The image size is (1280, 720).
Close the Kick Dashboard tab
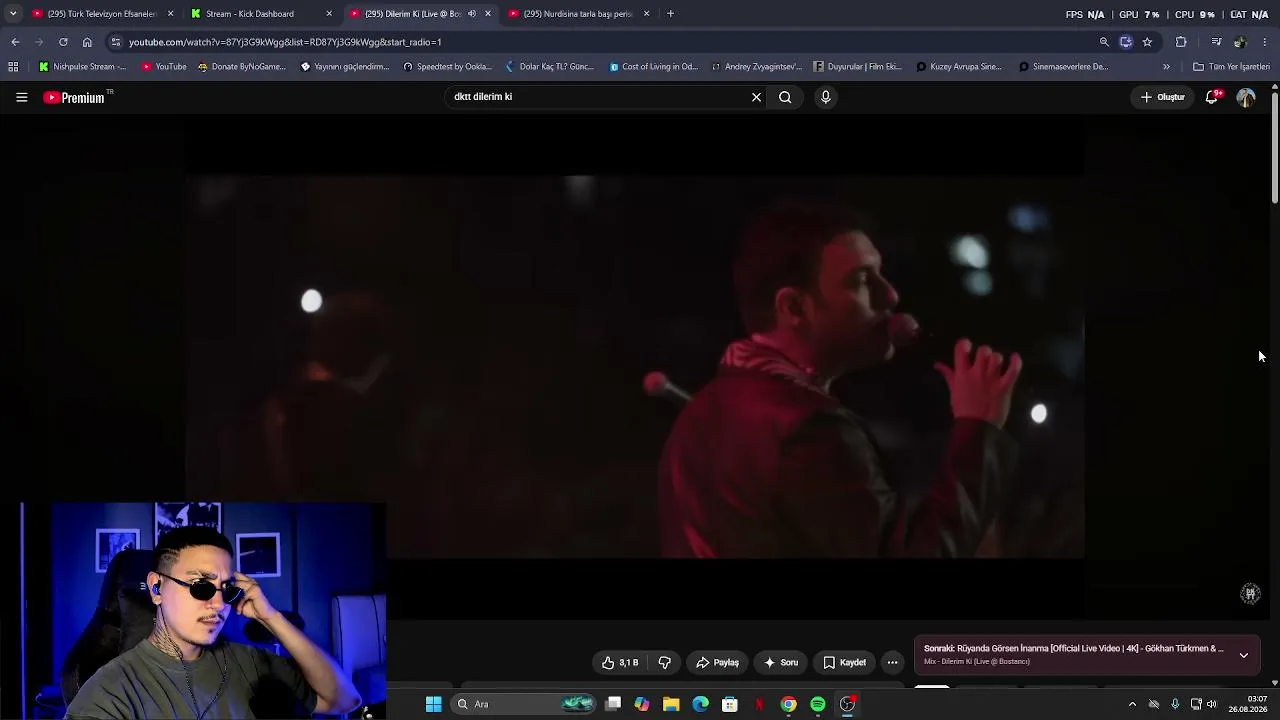point(329,14)
